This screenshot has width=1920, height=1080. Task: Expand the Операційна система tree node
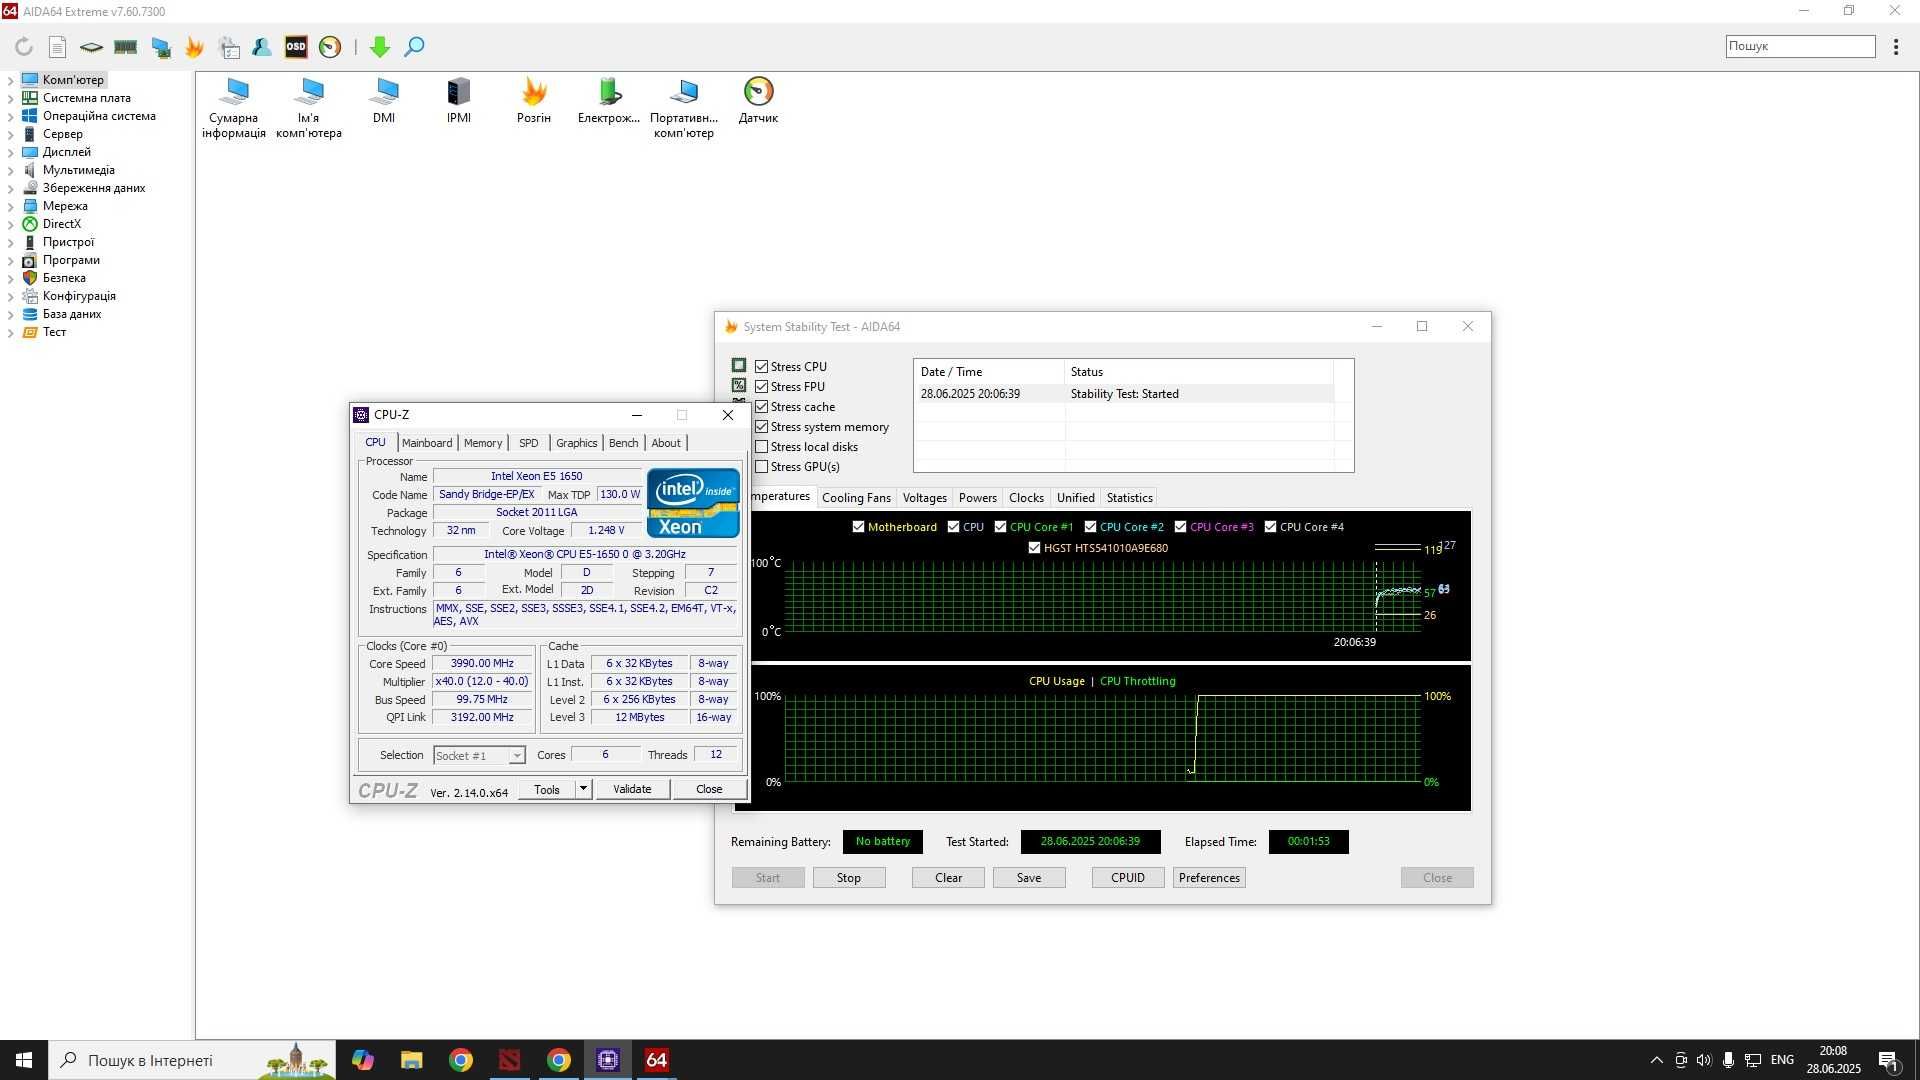click(x=10, y=116)
